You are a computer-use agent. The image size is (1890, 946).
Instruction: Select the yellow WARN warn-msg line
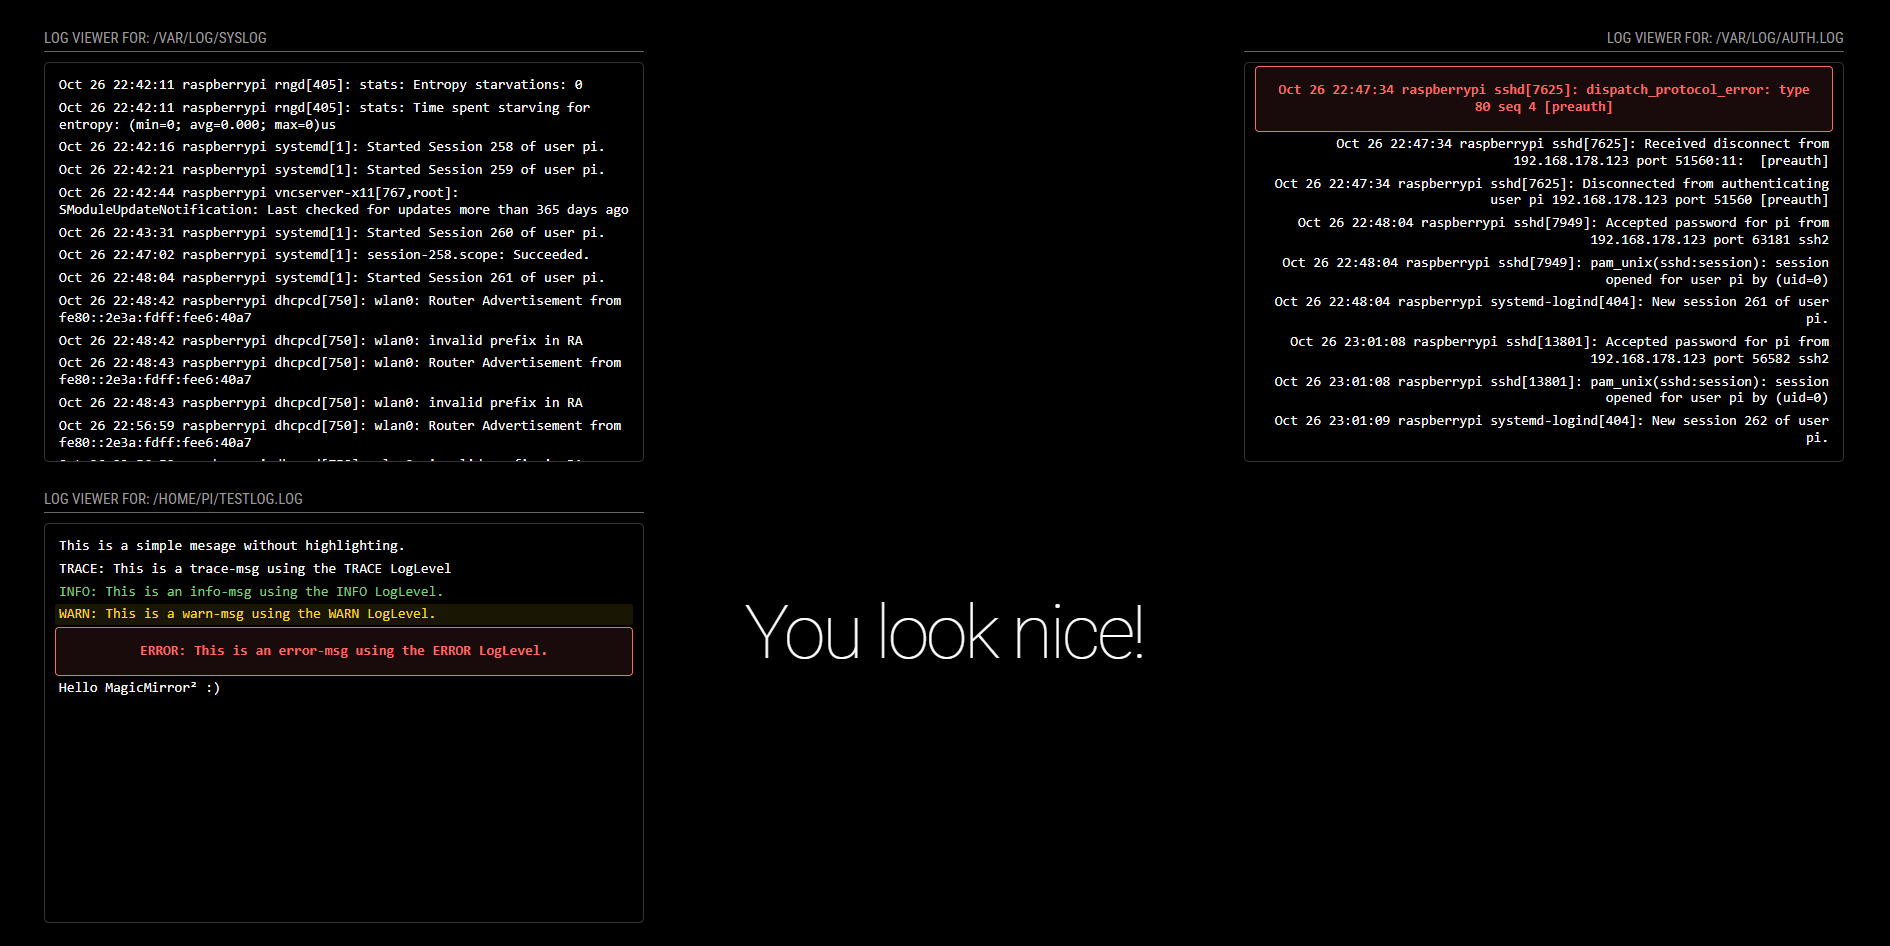[247, 614]
